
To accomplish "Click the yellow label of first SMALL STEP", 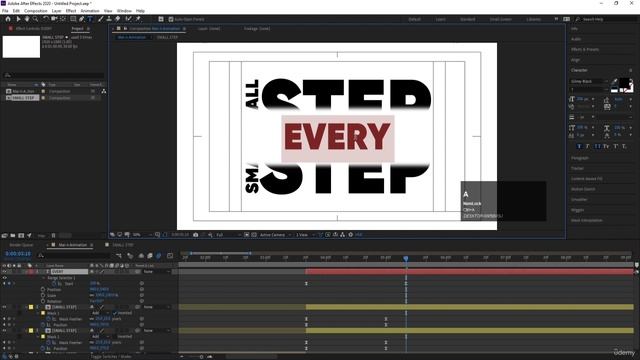I will coord(31,307).
